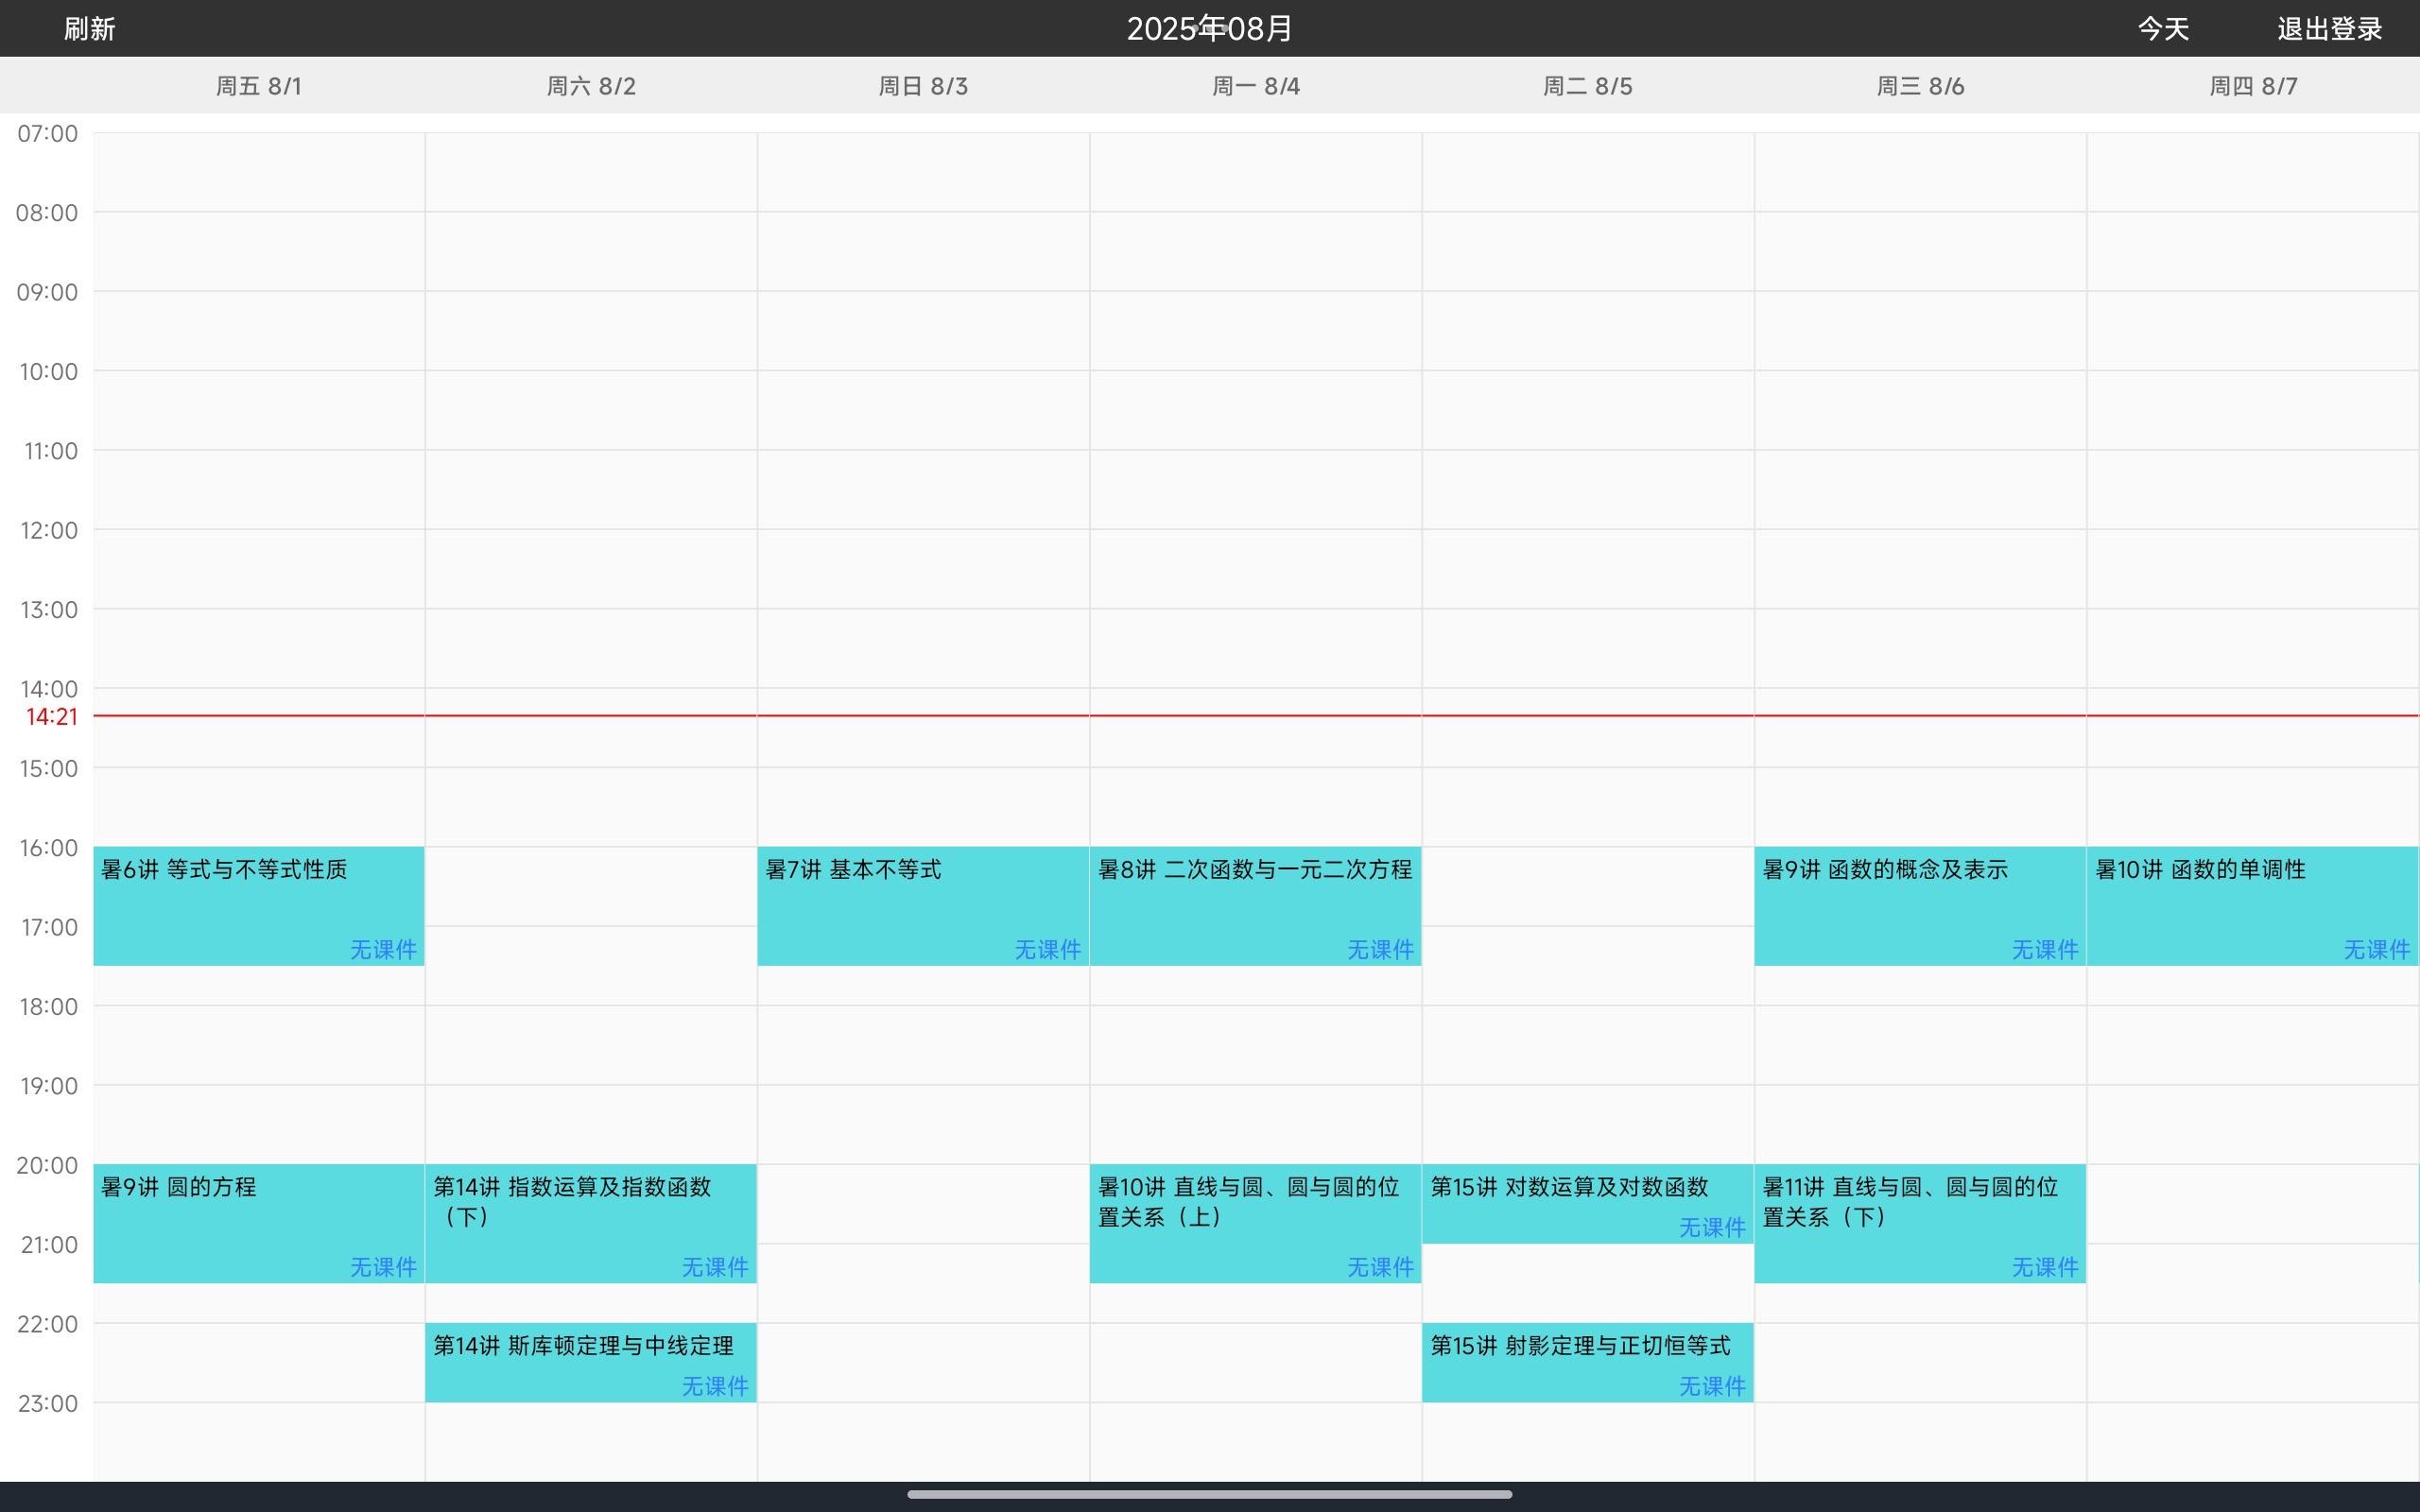The image size is (2420, 1512).
Task: Open 暑9讲 函数的概念及表示 lesson
Action: point(1884,870)
